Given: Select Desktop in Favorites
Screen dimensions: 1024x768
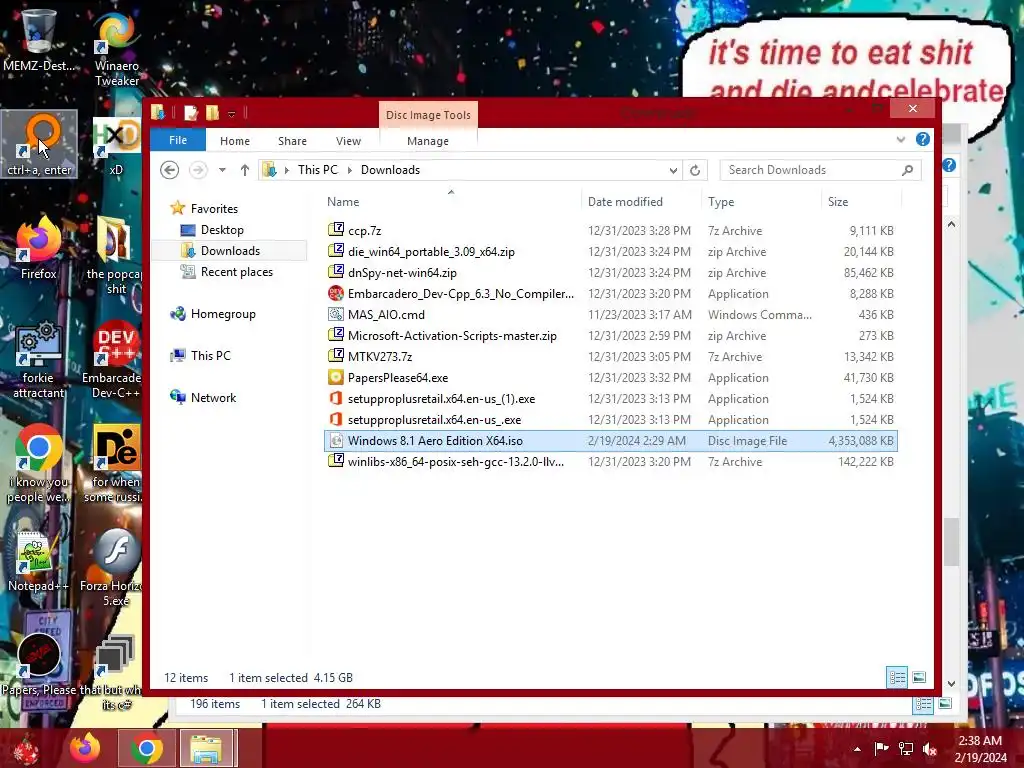Looking at the screenshot, I should [222, 230].
